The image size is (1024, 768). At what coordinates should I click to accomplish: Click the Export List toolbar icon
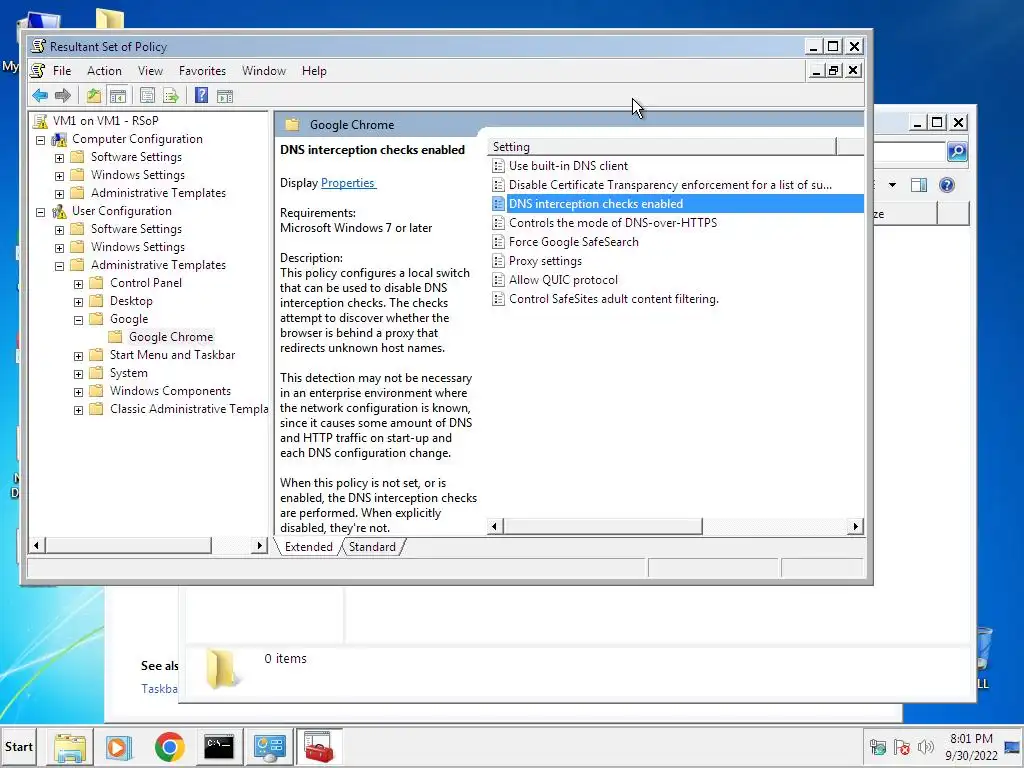(171, 96)
